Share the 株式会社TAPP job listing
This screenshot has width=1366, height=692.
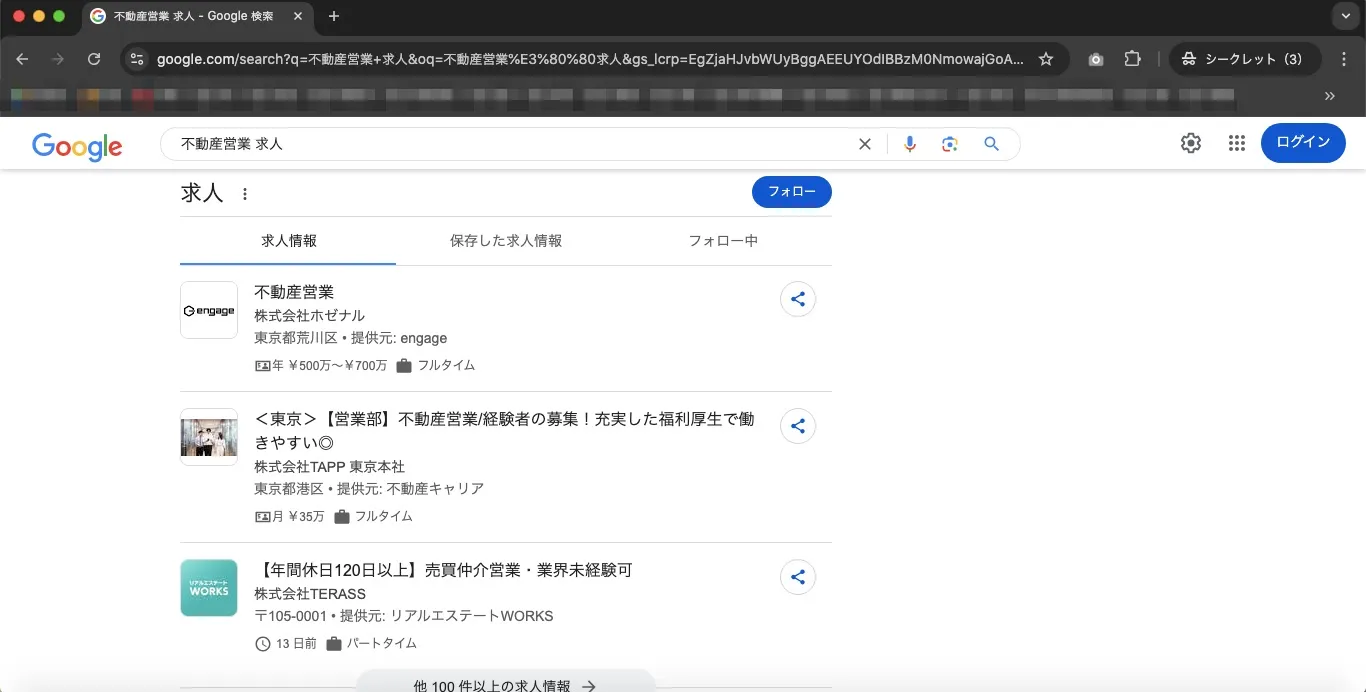798,426
